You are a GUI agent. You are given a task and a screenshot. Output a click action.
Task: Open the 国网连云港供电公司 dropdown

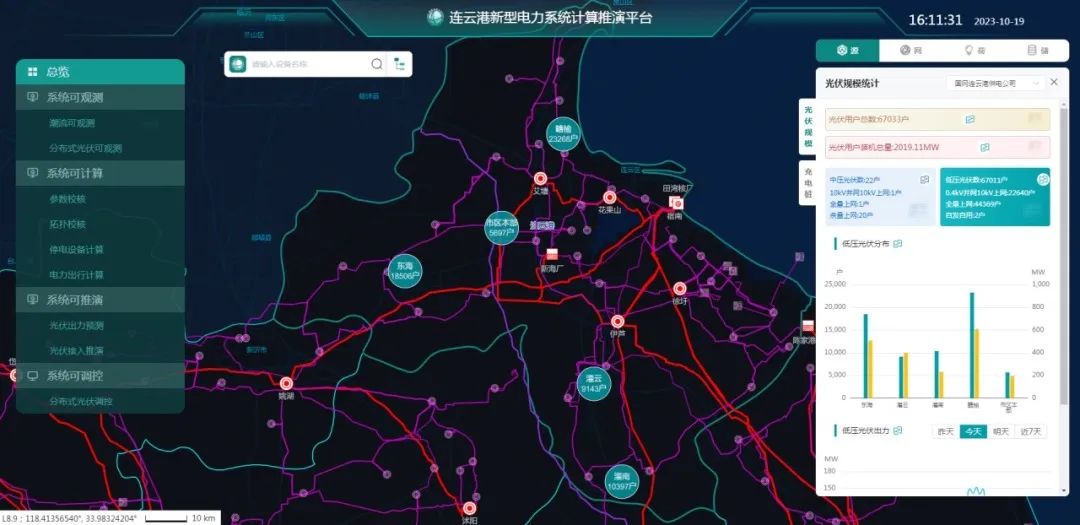(x=994, y=83)
